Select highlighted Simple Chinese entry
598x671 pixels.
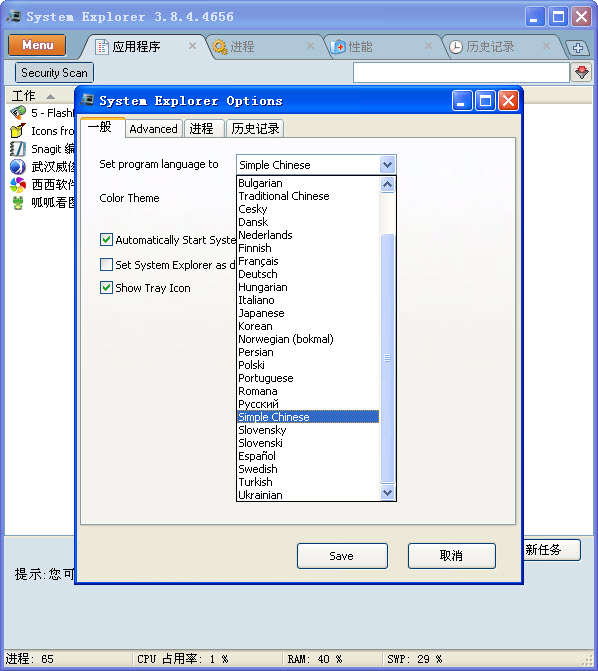(308, 417)
